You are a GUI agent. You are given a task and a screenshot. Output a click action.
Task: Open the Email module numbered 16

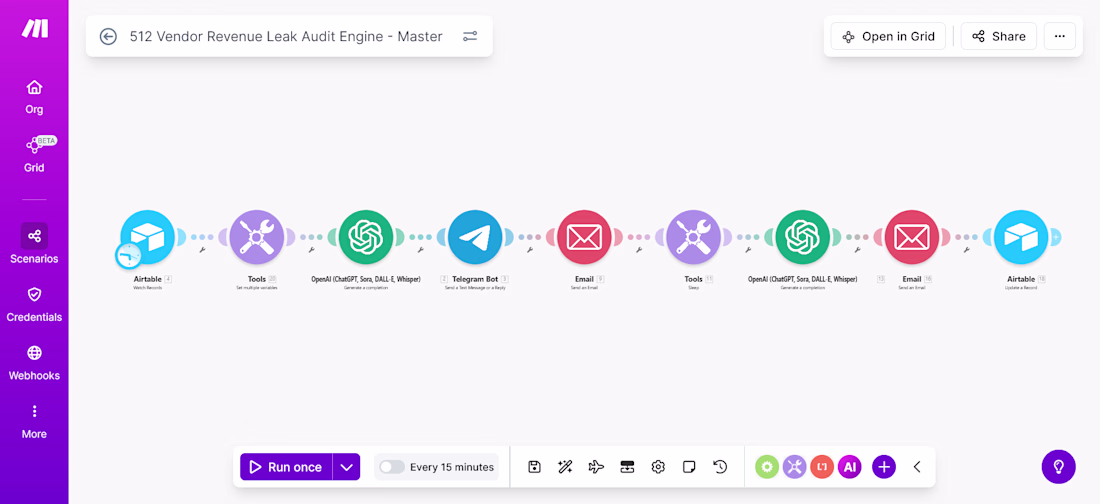coord(911,237)
